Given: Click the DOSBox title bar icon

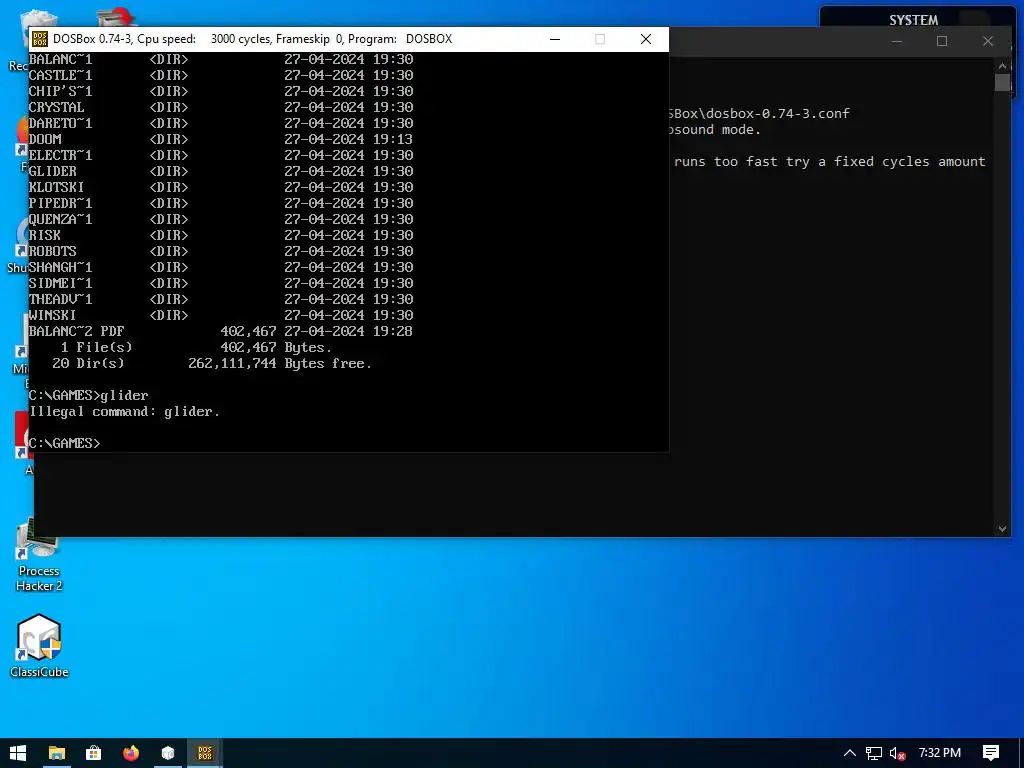Looking at the screenshot, I should [x=40, y=39].
